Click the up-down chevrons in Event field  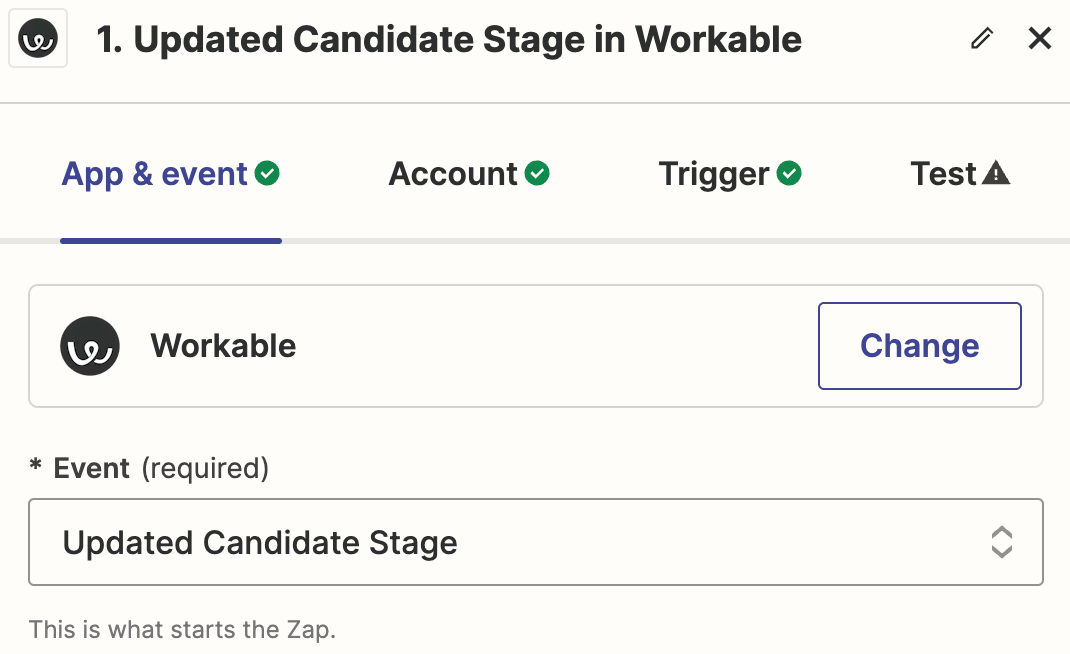1001,542
